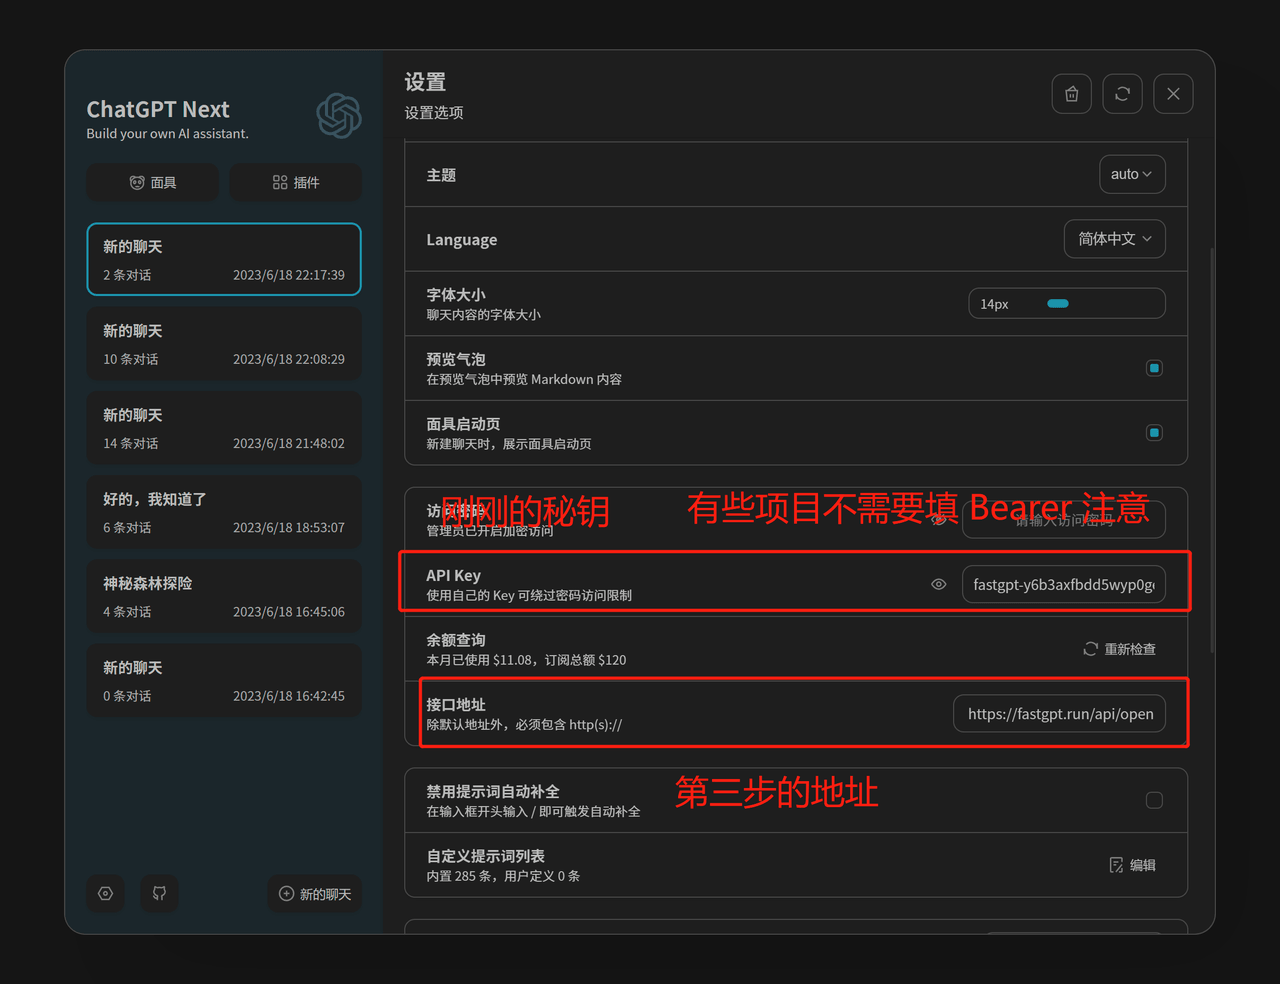
Task: Enable 禁用提示词自动补全 checkbox
Action: (x=1154, y=800)
